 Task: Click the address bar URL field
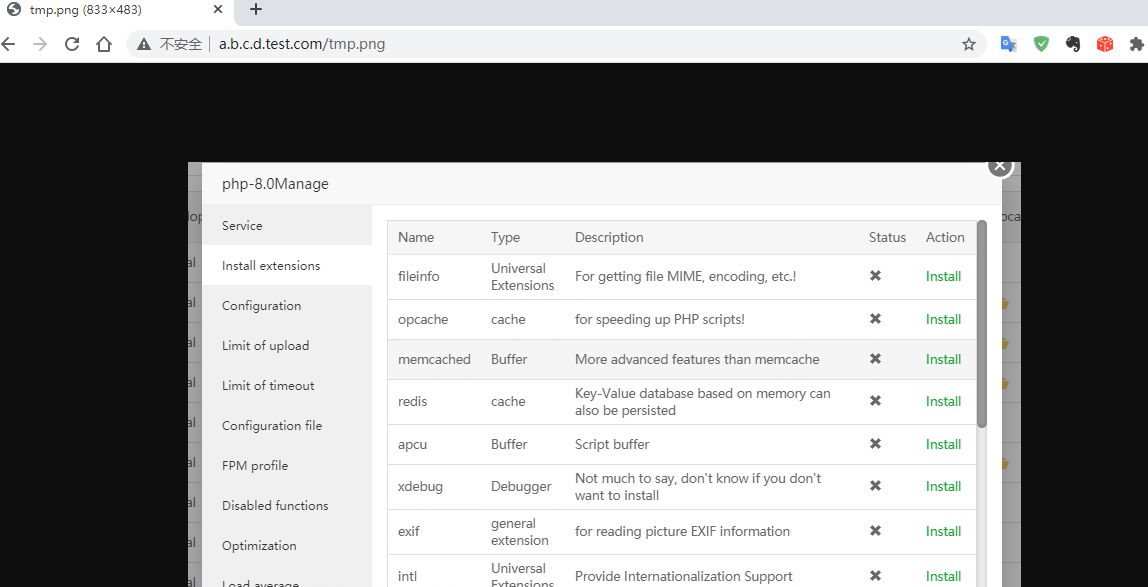click(x=556, y=44)
